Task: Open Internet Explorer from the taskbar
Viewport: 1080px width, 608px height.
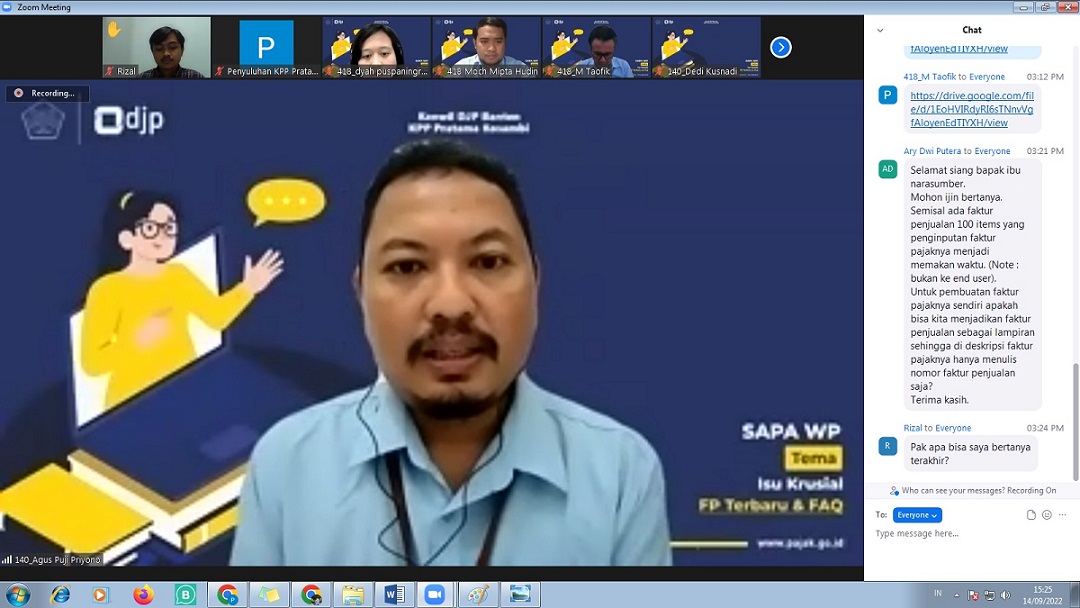Action: [x=61, y=595]
